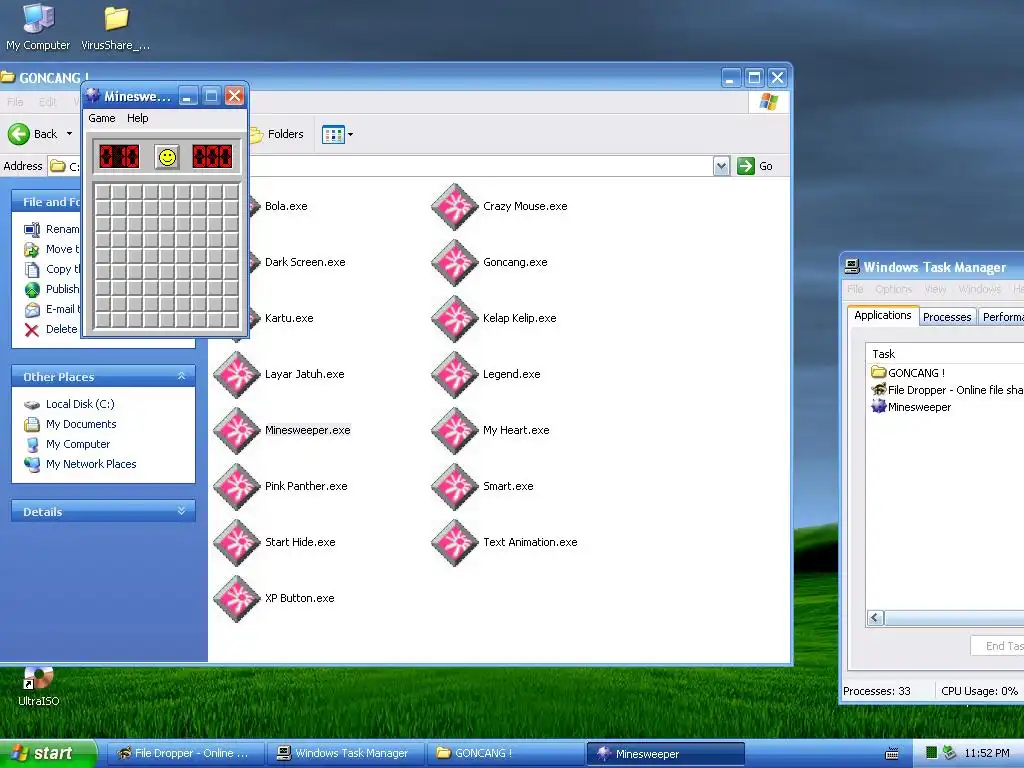The height and width of the screenshot is (768, 1024).
Task: Click the left scroll arrow in Task Manager
Action: pyautogui.click(x=876, y=618)
